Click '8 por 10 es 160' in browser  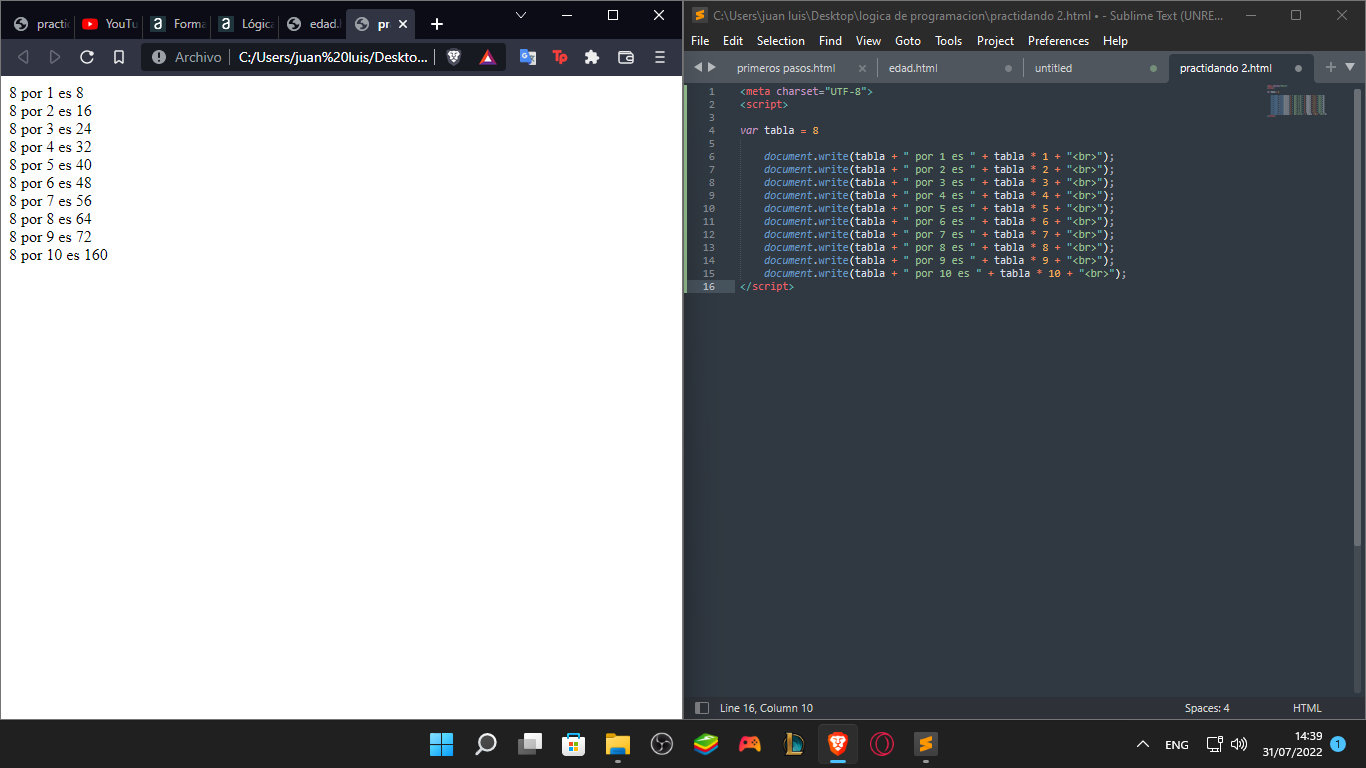click(58, 255)
